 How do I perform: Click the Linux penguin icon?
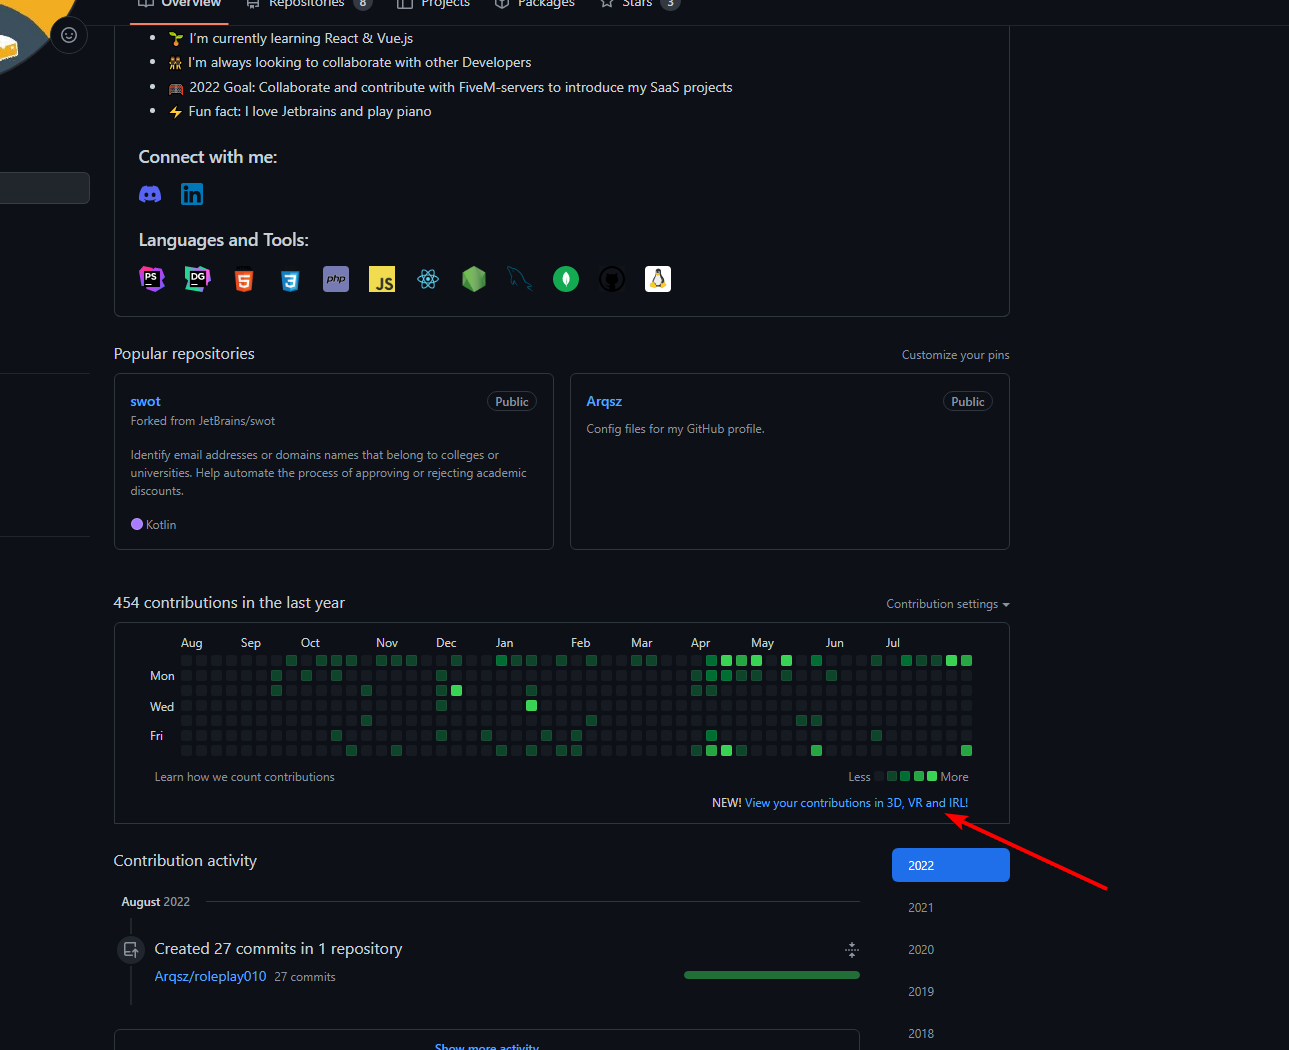[658, 279]
